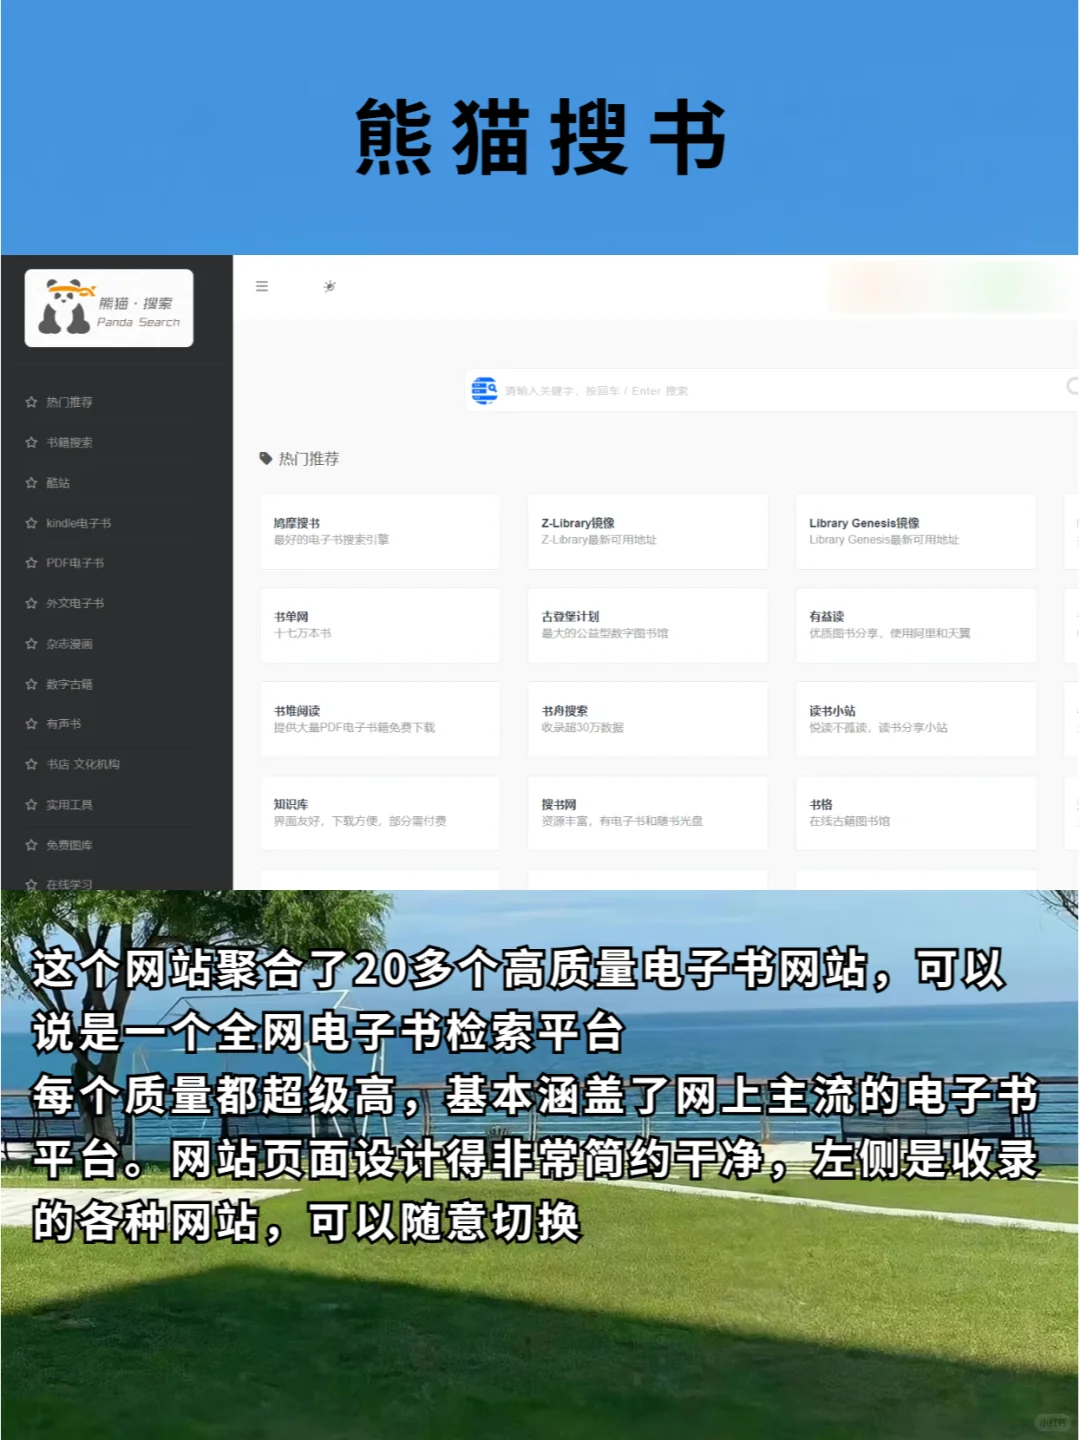Open the Z-Library镜像 card
This screenshot has height=1440, width=1080.
(648, 531)
